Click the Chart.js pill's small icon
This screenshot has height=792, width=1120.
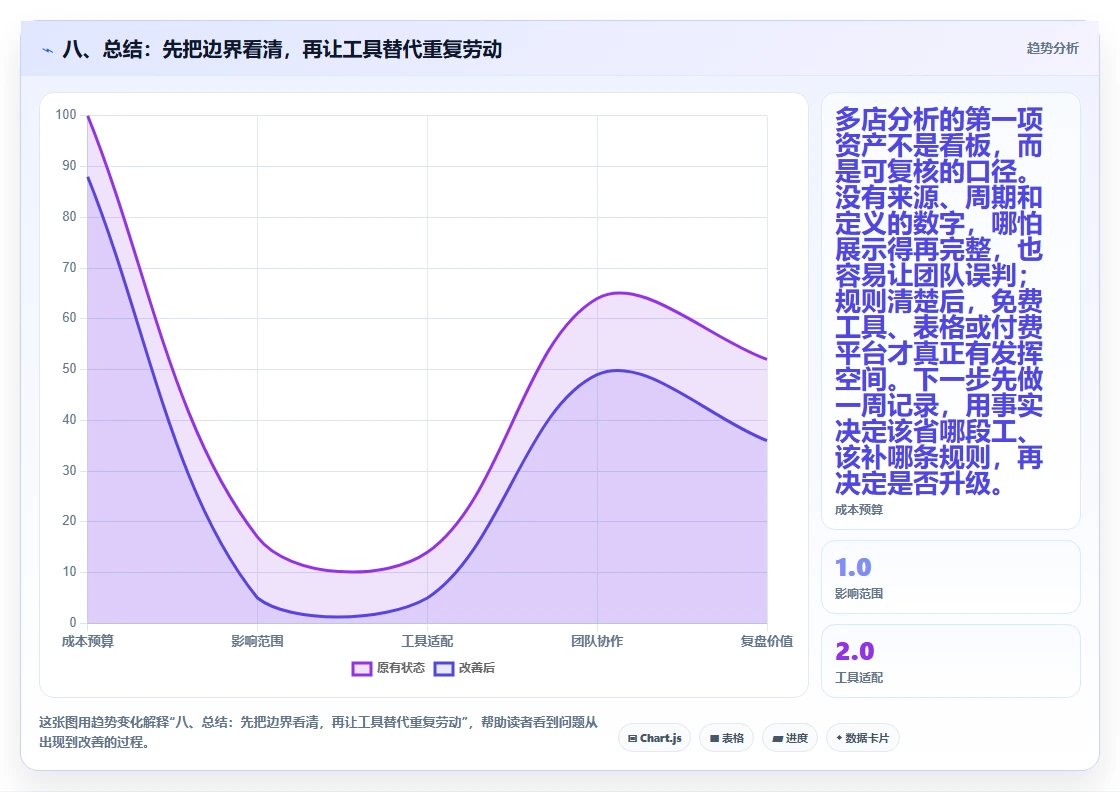(633, 738)
